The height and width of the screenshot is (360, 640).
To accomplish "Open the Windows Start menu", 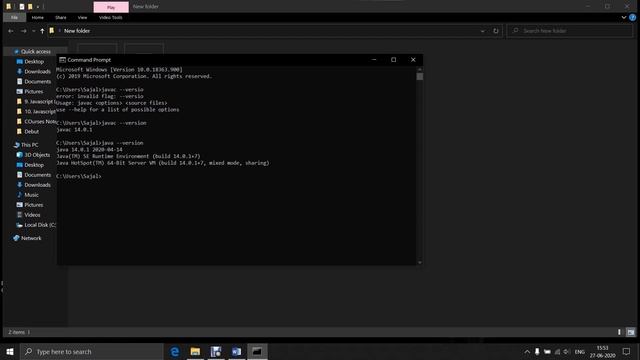I will point(10,351).
